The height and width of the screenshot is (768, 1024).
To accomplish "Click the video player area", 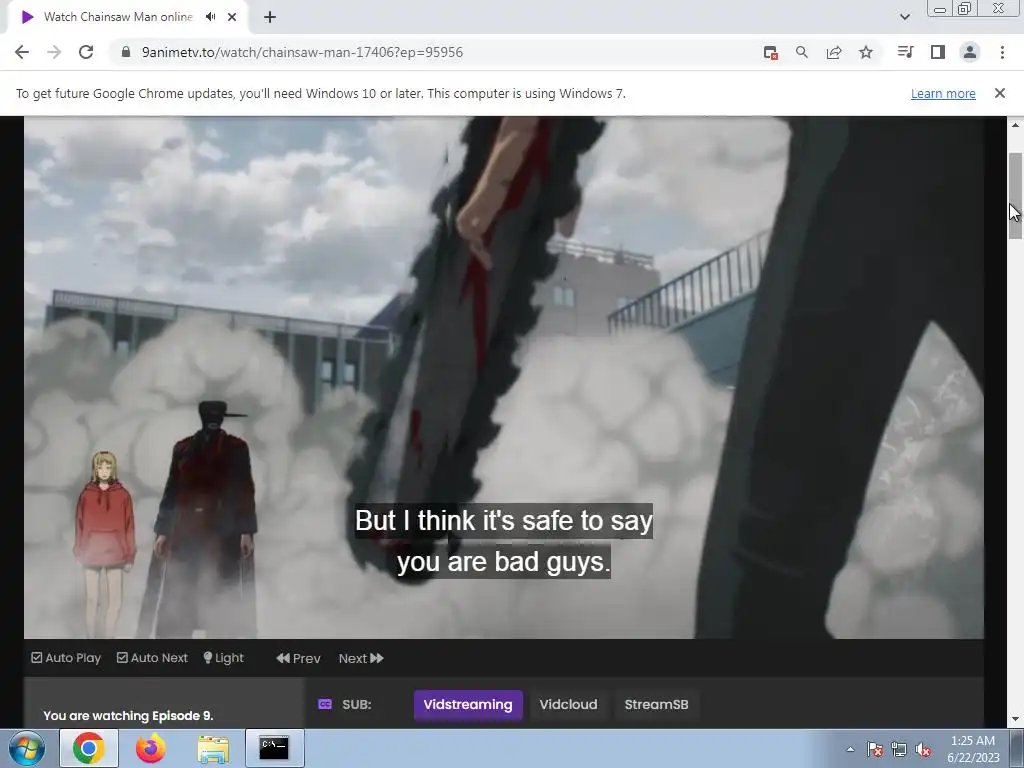I will [x=504, y=377].
